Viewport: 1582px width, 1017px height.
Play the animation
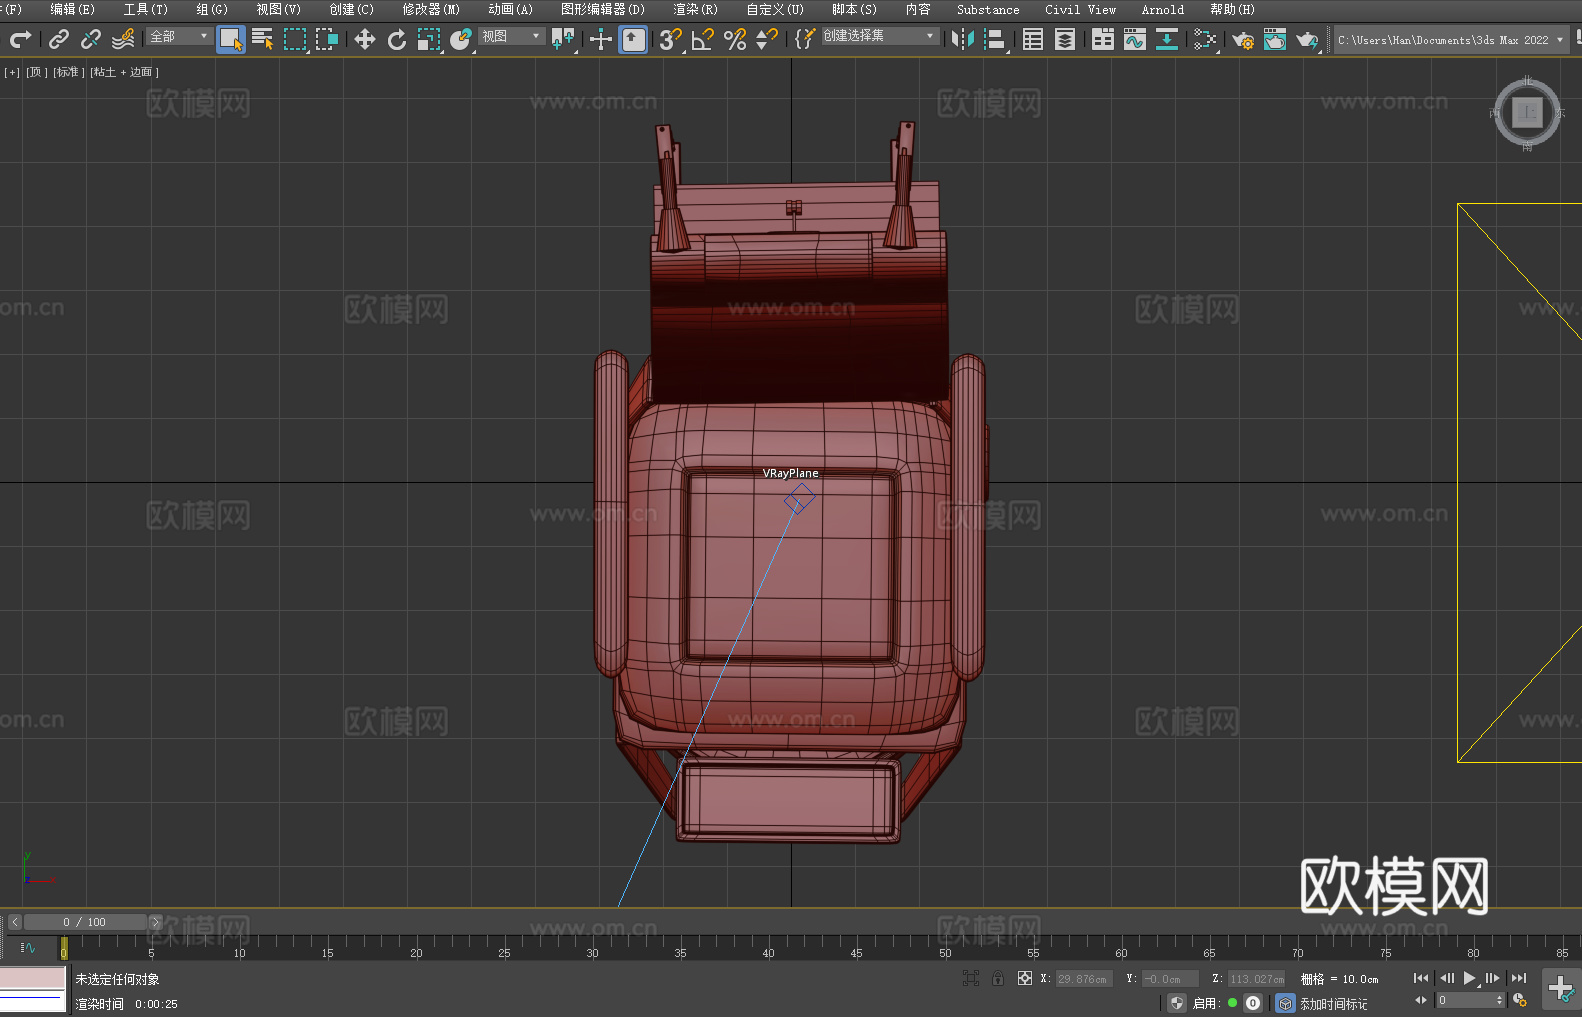pos(1470,978)
